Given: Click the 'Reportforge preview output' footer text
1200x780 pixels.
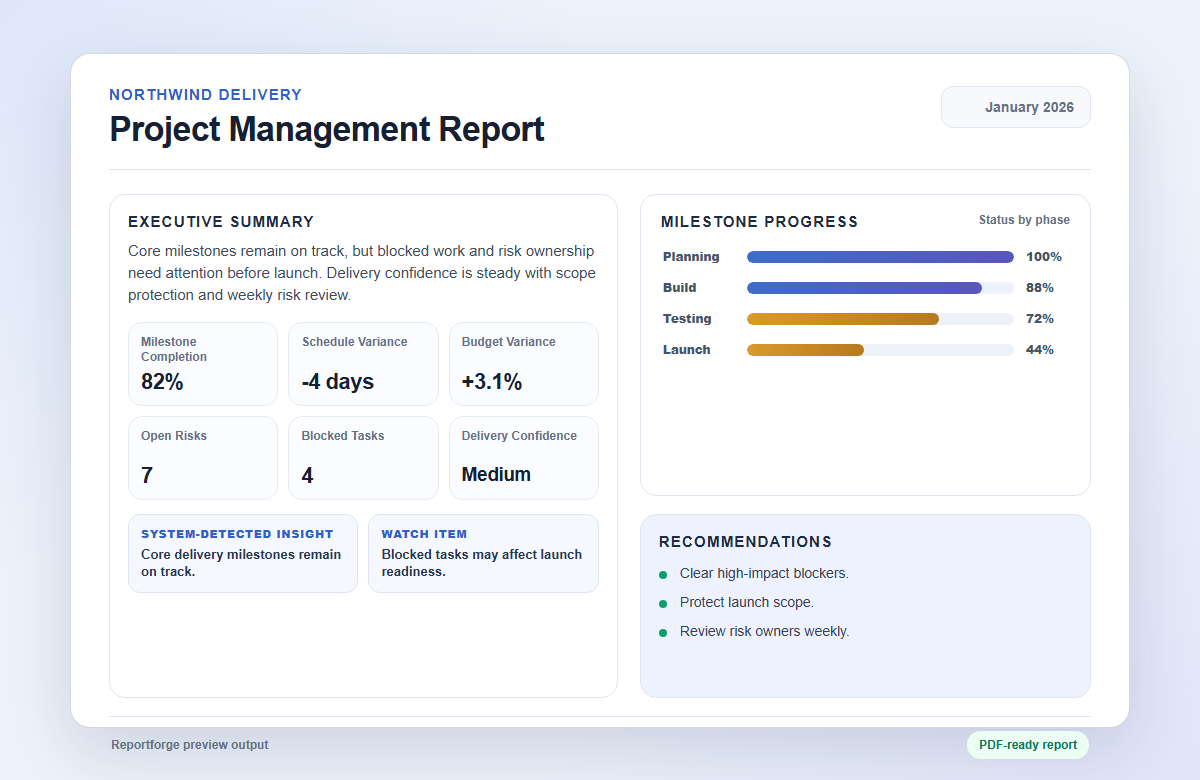Looking at the screenshot, I should click(x=190, y=745).
